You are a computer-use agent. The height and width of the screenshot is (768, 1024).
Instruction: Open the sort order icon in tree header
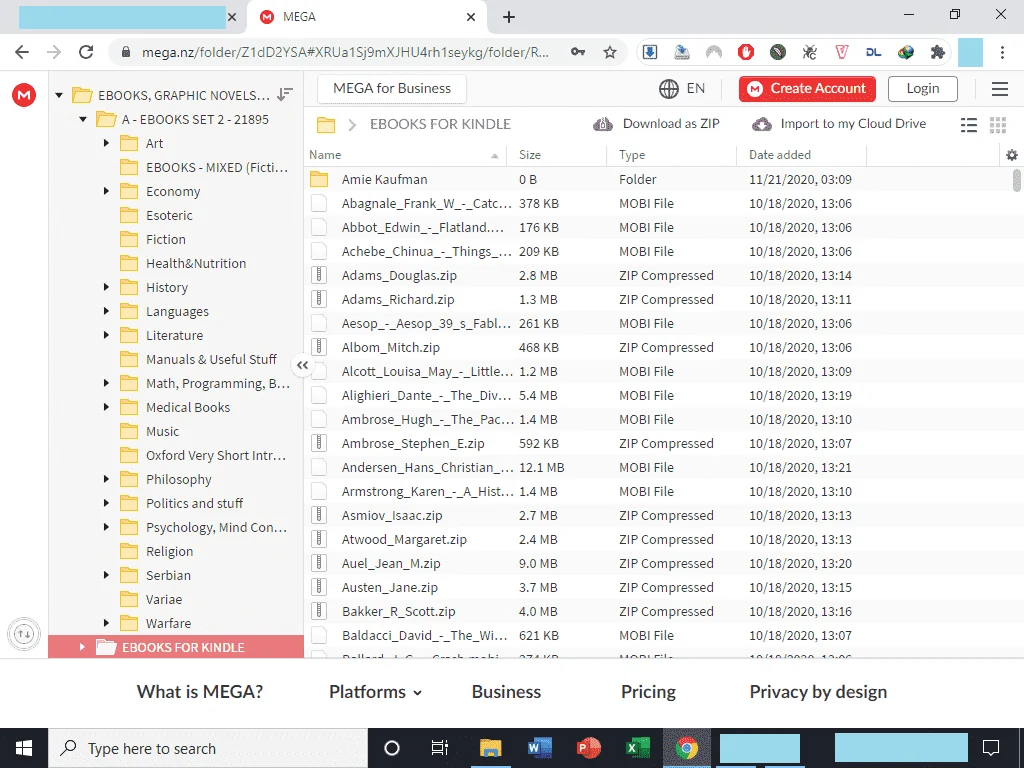coord(285,95)
